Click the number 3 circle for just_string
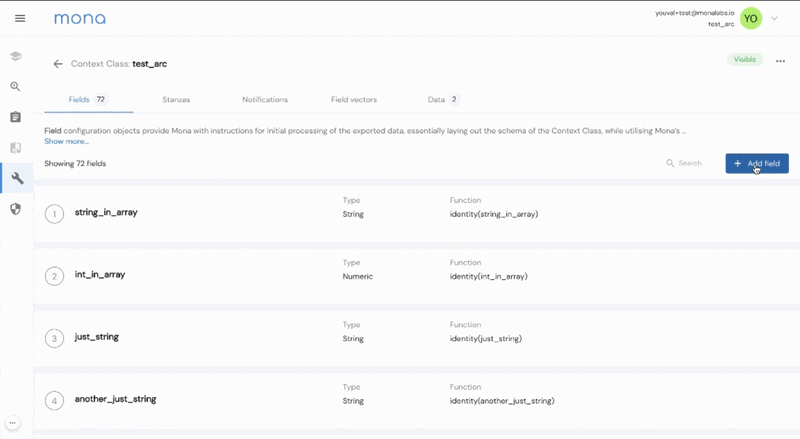The image size is (800, 439). click(x=55, y=338)
